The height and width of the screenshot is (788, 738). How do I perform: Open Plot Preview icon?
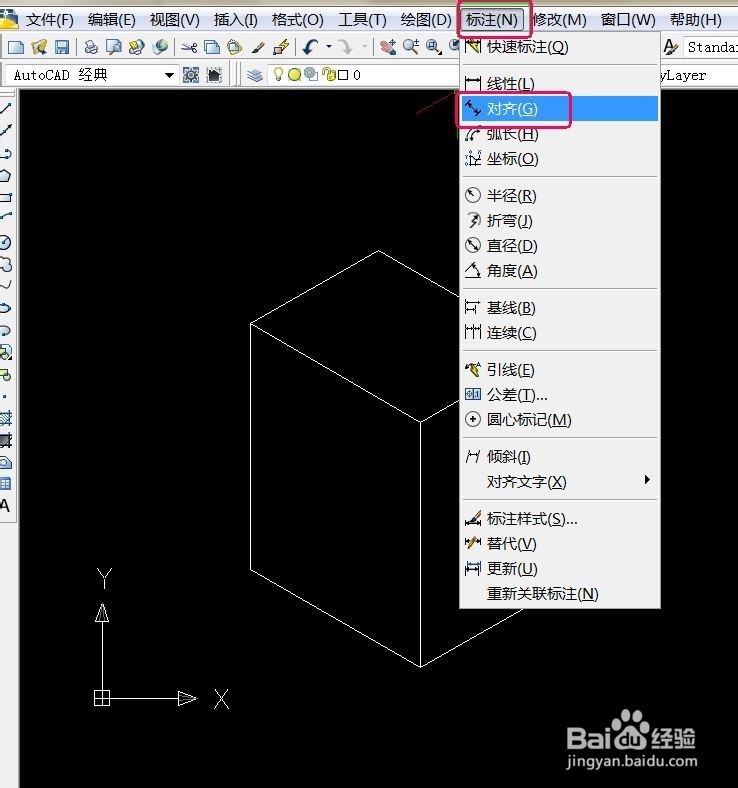114,47
